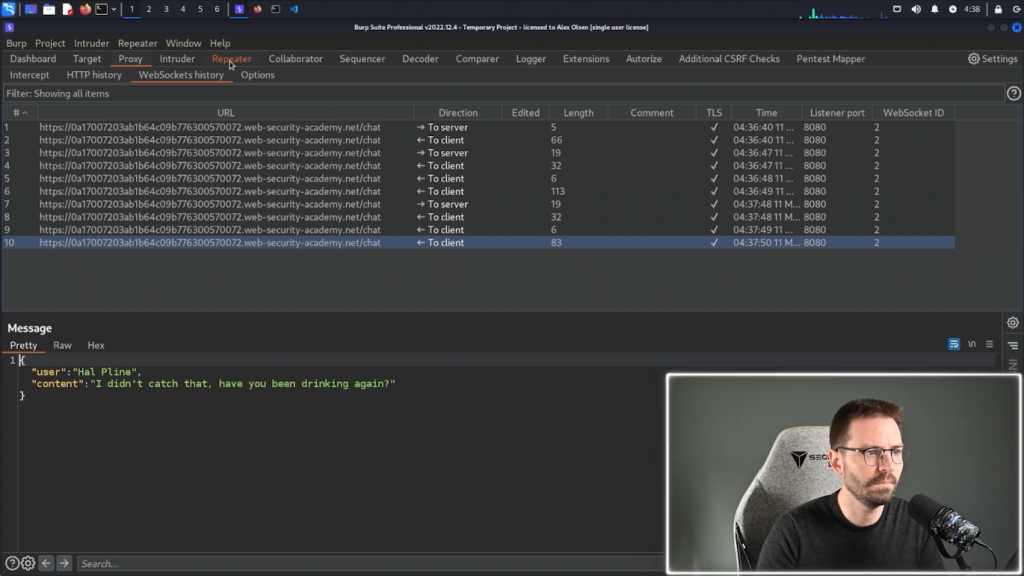This screenshot has height=576, width=1024.
Task: Toggle the \n non-printable characters button
Action: 972,344
